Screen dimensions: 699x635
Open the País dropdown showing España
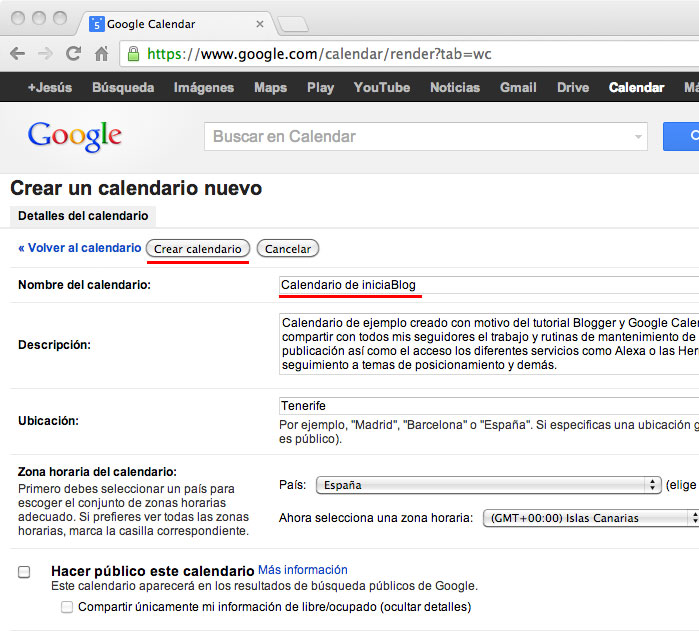pyautogui.click(x=489, y=485)
